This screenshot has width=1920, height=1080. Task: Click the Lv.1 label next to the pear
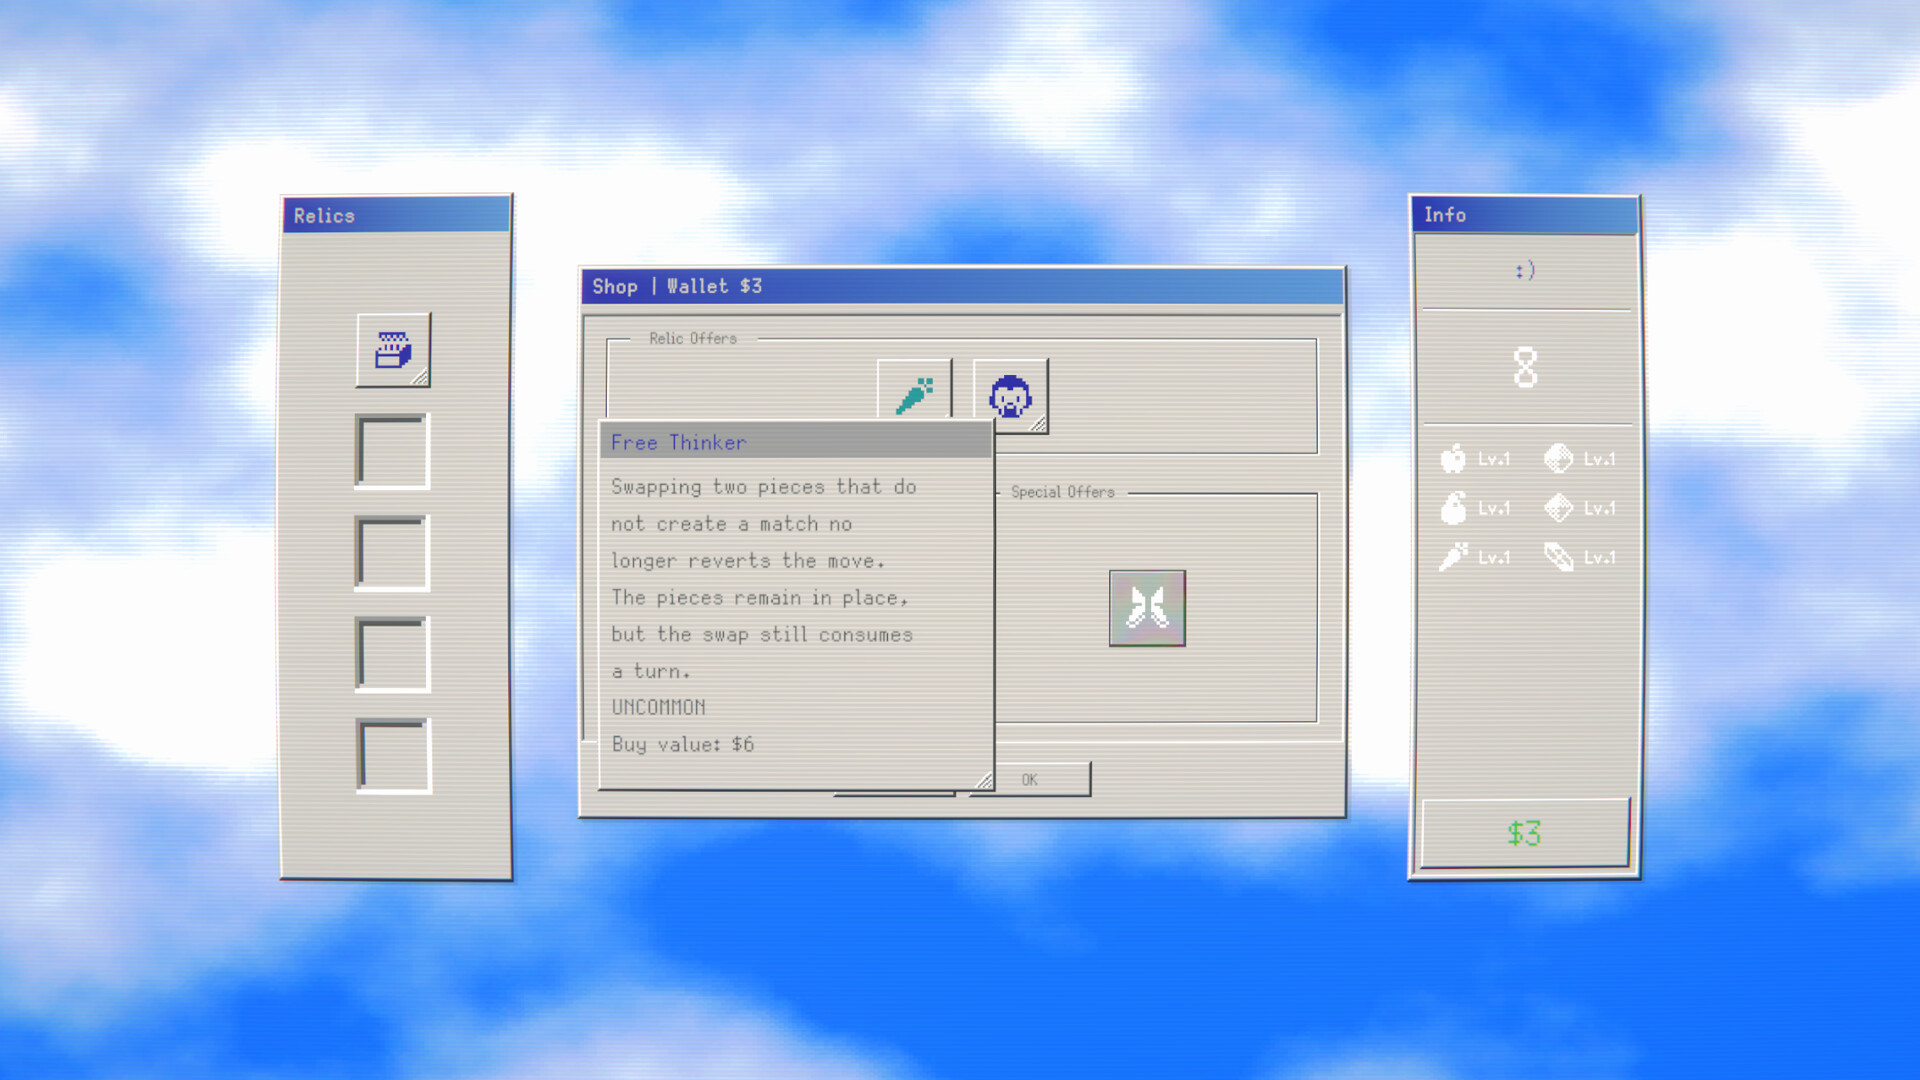[x=1494, y=508]
